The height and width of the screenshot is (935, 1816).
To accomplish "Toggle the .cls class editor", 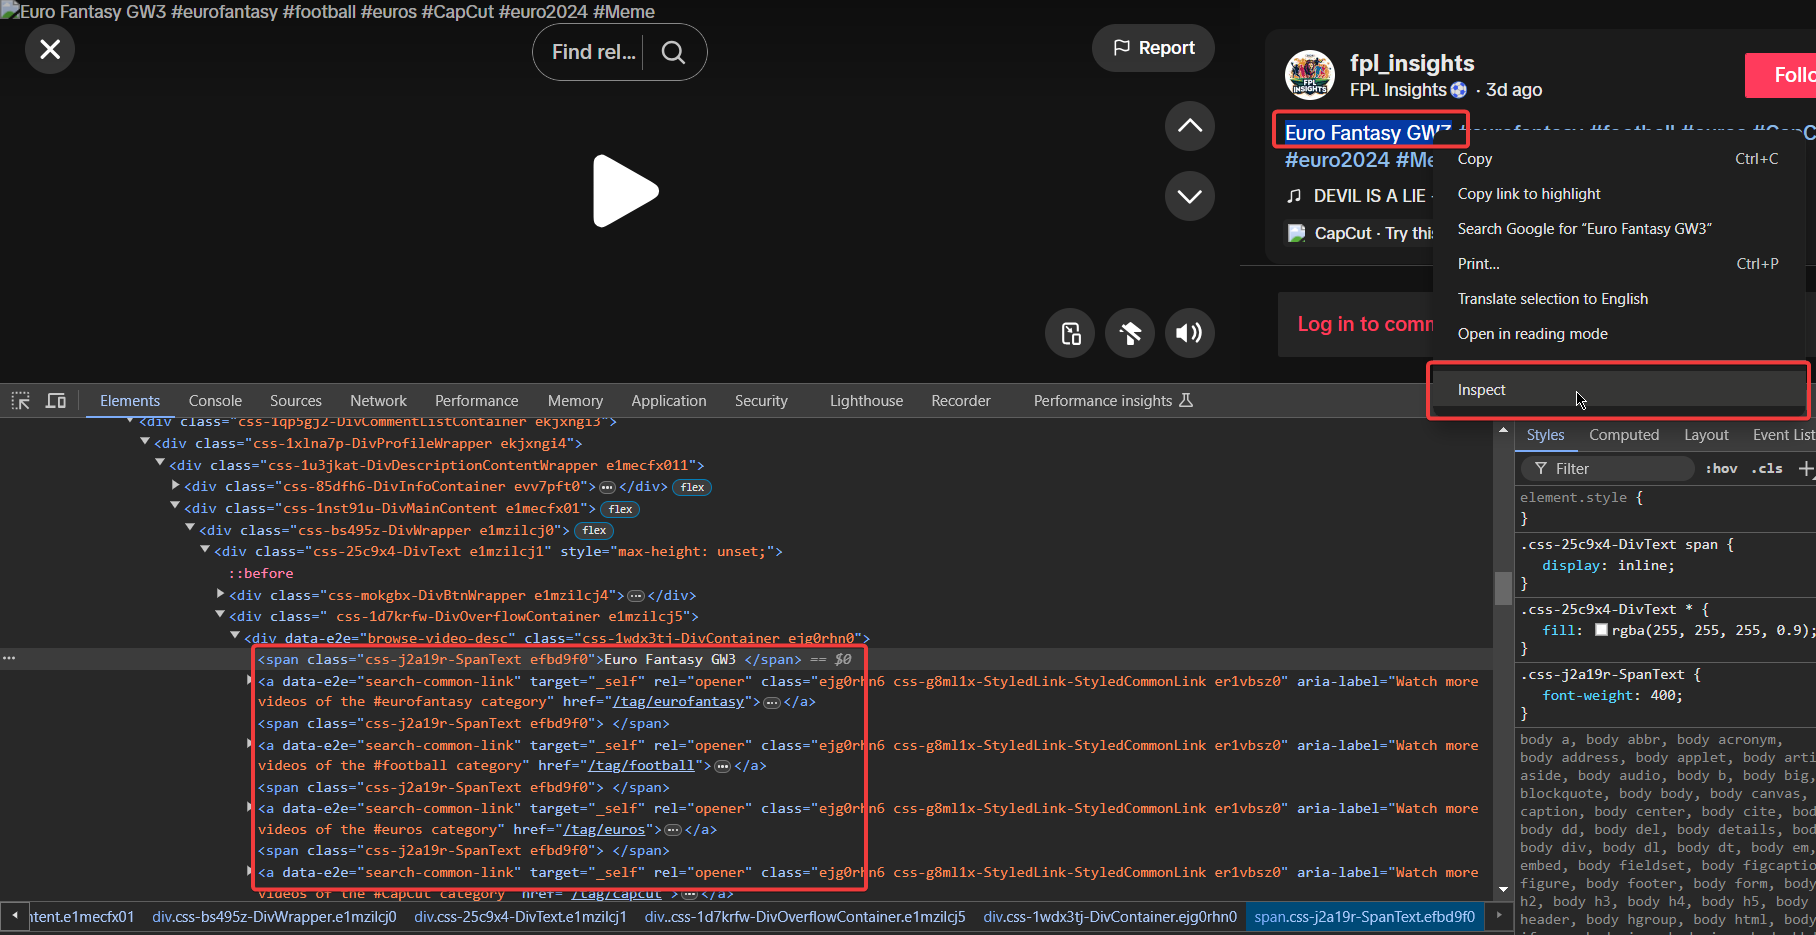I will click(x=1766, y=468).
